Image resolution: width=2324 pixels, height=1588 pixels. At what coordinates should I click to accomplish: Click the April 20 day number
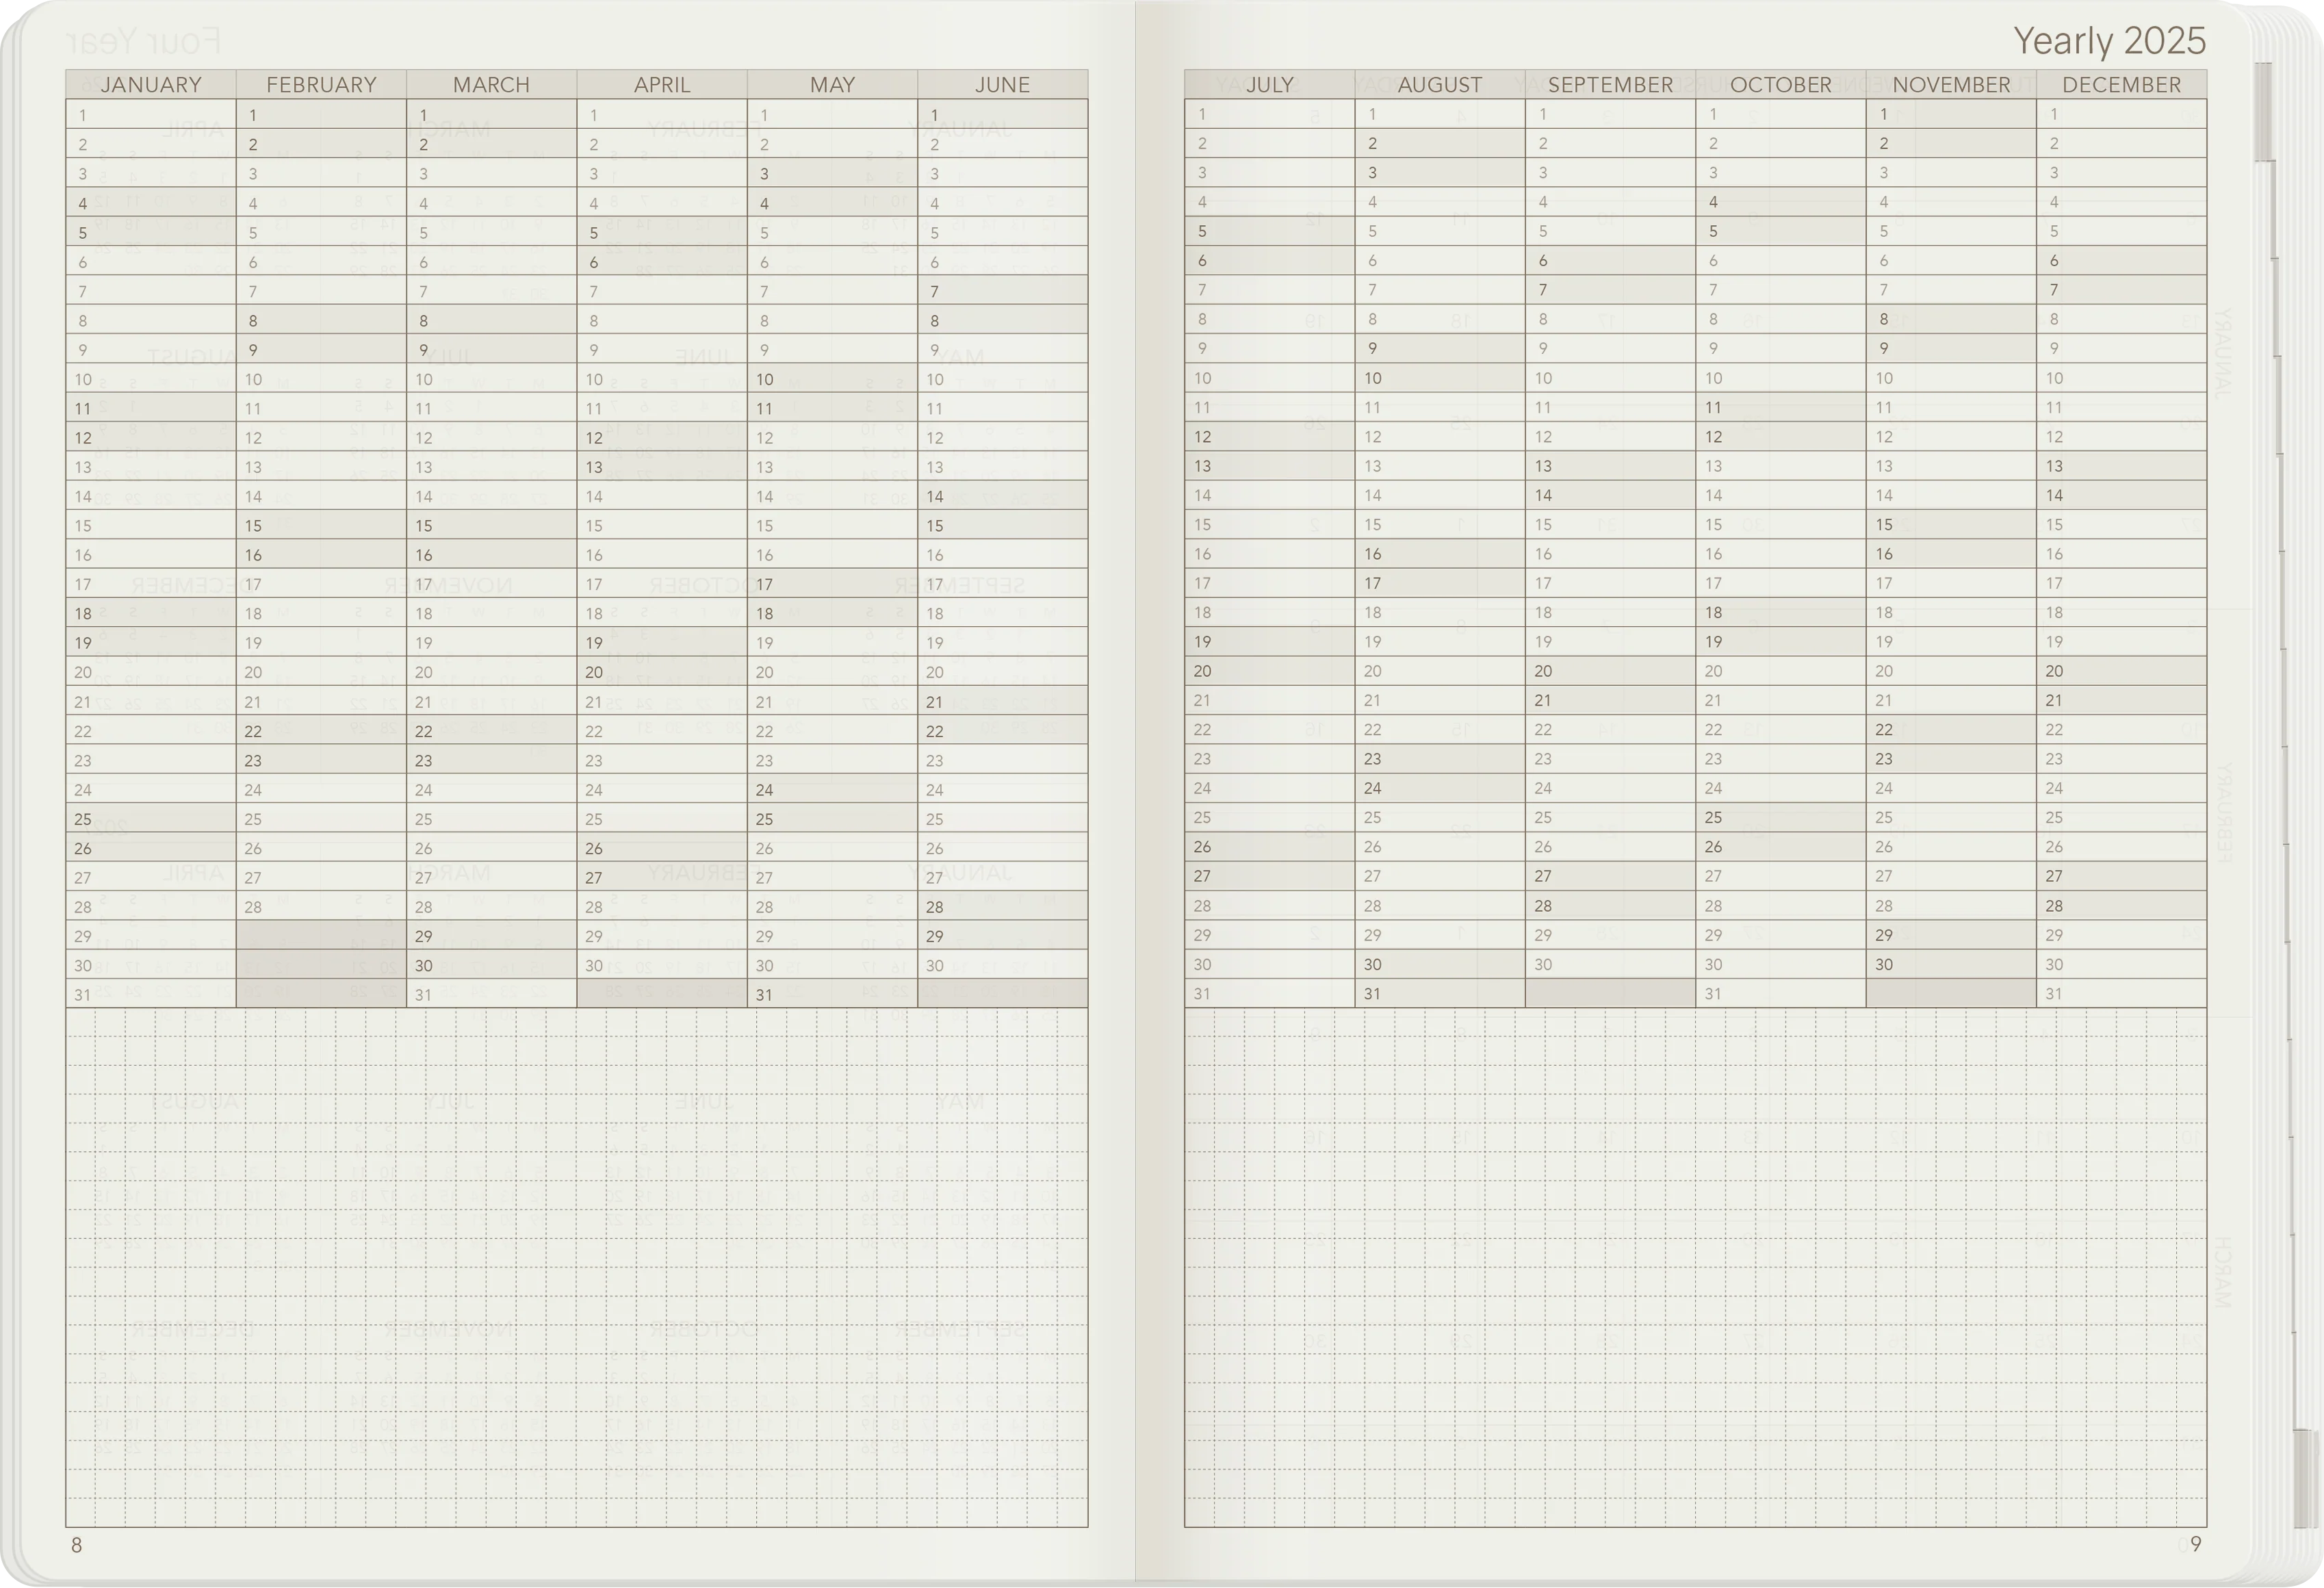(594, 672)
